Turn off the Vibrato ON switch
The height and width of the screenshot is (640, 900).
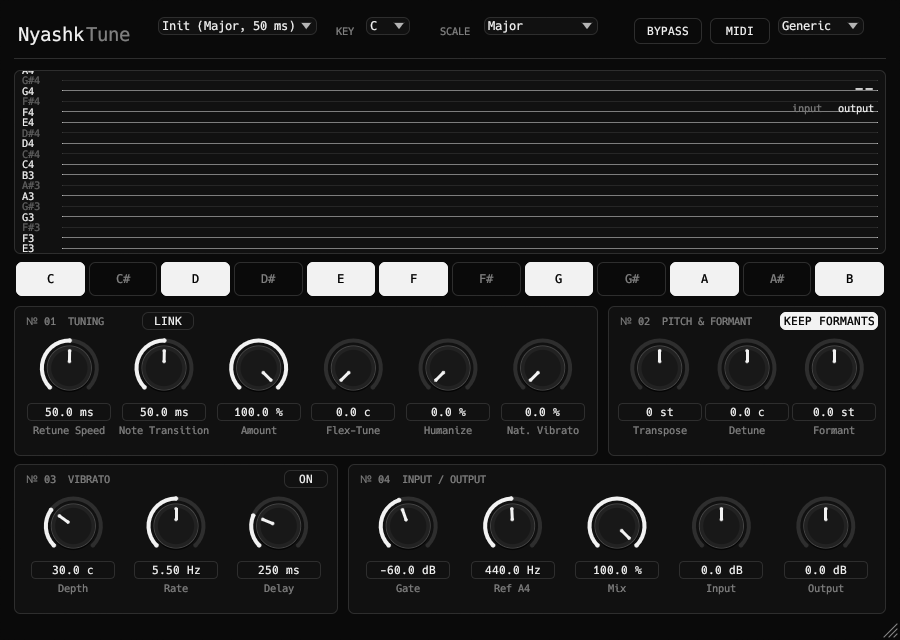(x=306, y=479)
